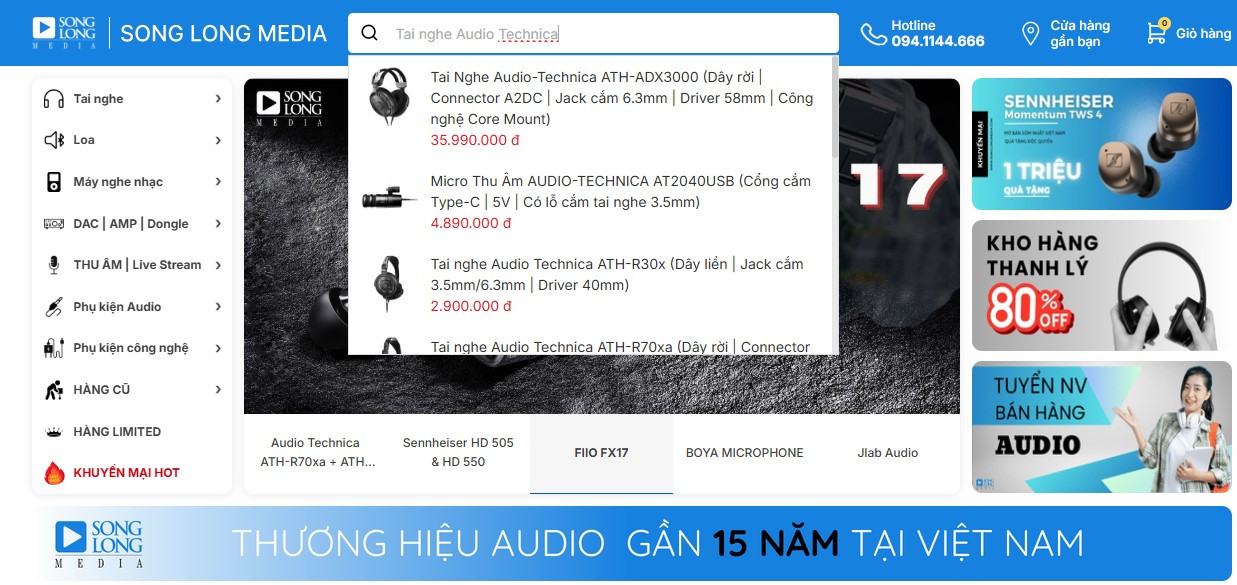Viewport: 1237px width, 585px height.
Task: Click the speaker icon beside Loa
Action: [54, 140]
